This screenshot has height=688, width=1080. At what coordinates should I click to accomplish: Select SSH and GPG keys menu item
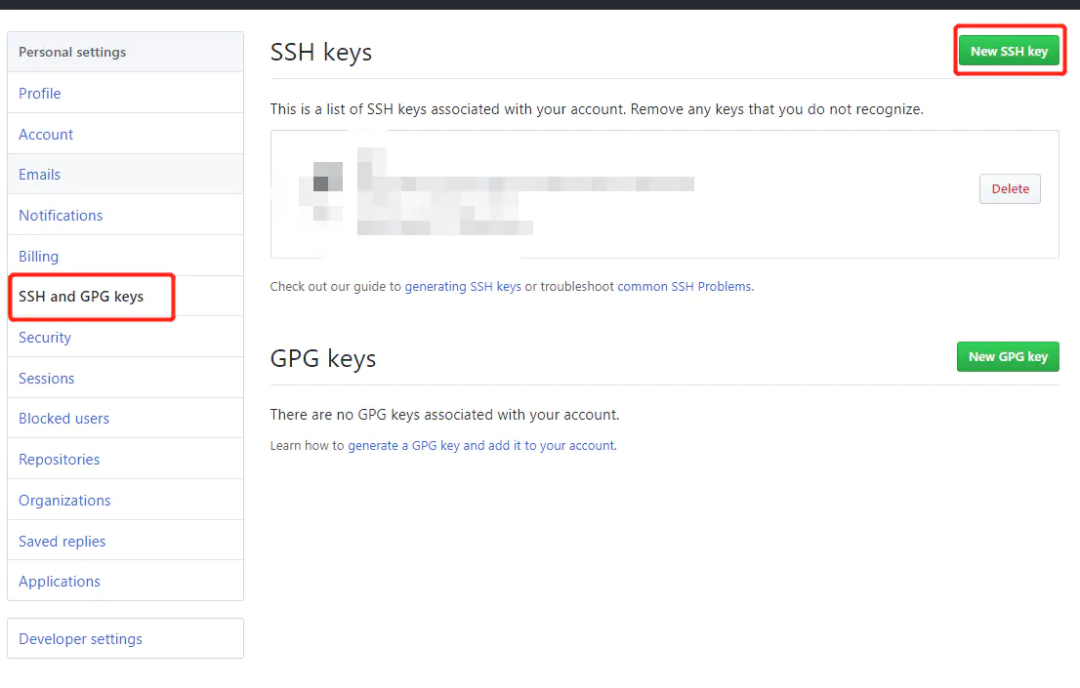click(81, 296)
